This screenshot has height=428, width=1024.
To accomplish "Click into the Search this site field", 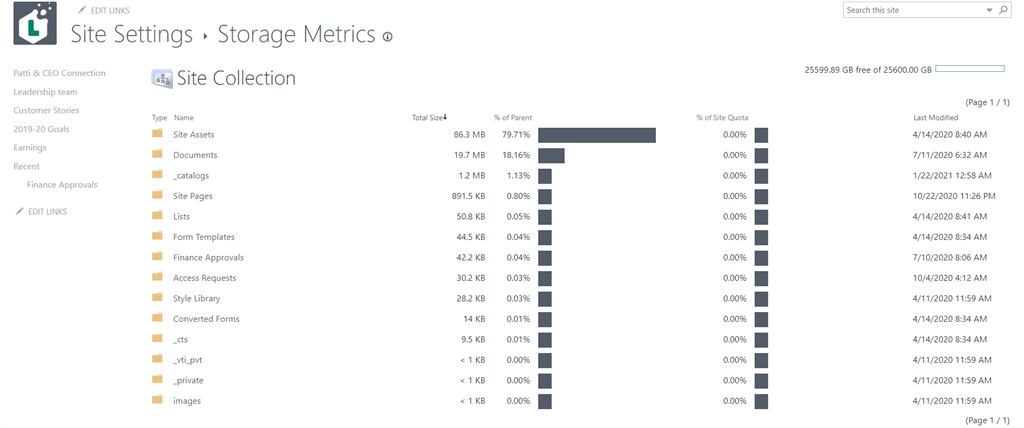I will [x=913, y=10].
